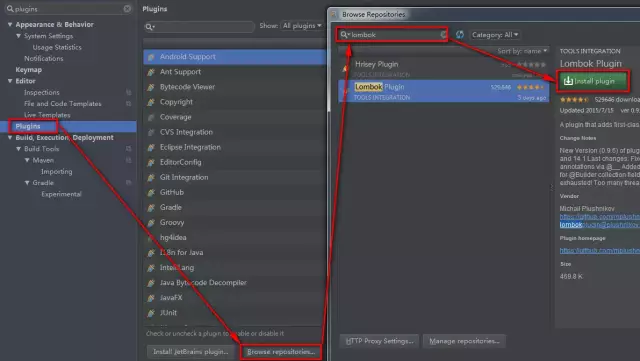Clear the lombok search text icon

[443, 35]
